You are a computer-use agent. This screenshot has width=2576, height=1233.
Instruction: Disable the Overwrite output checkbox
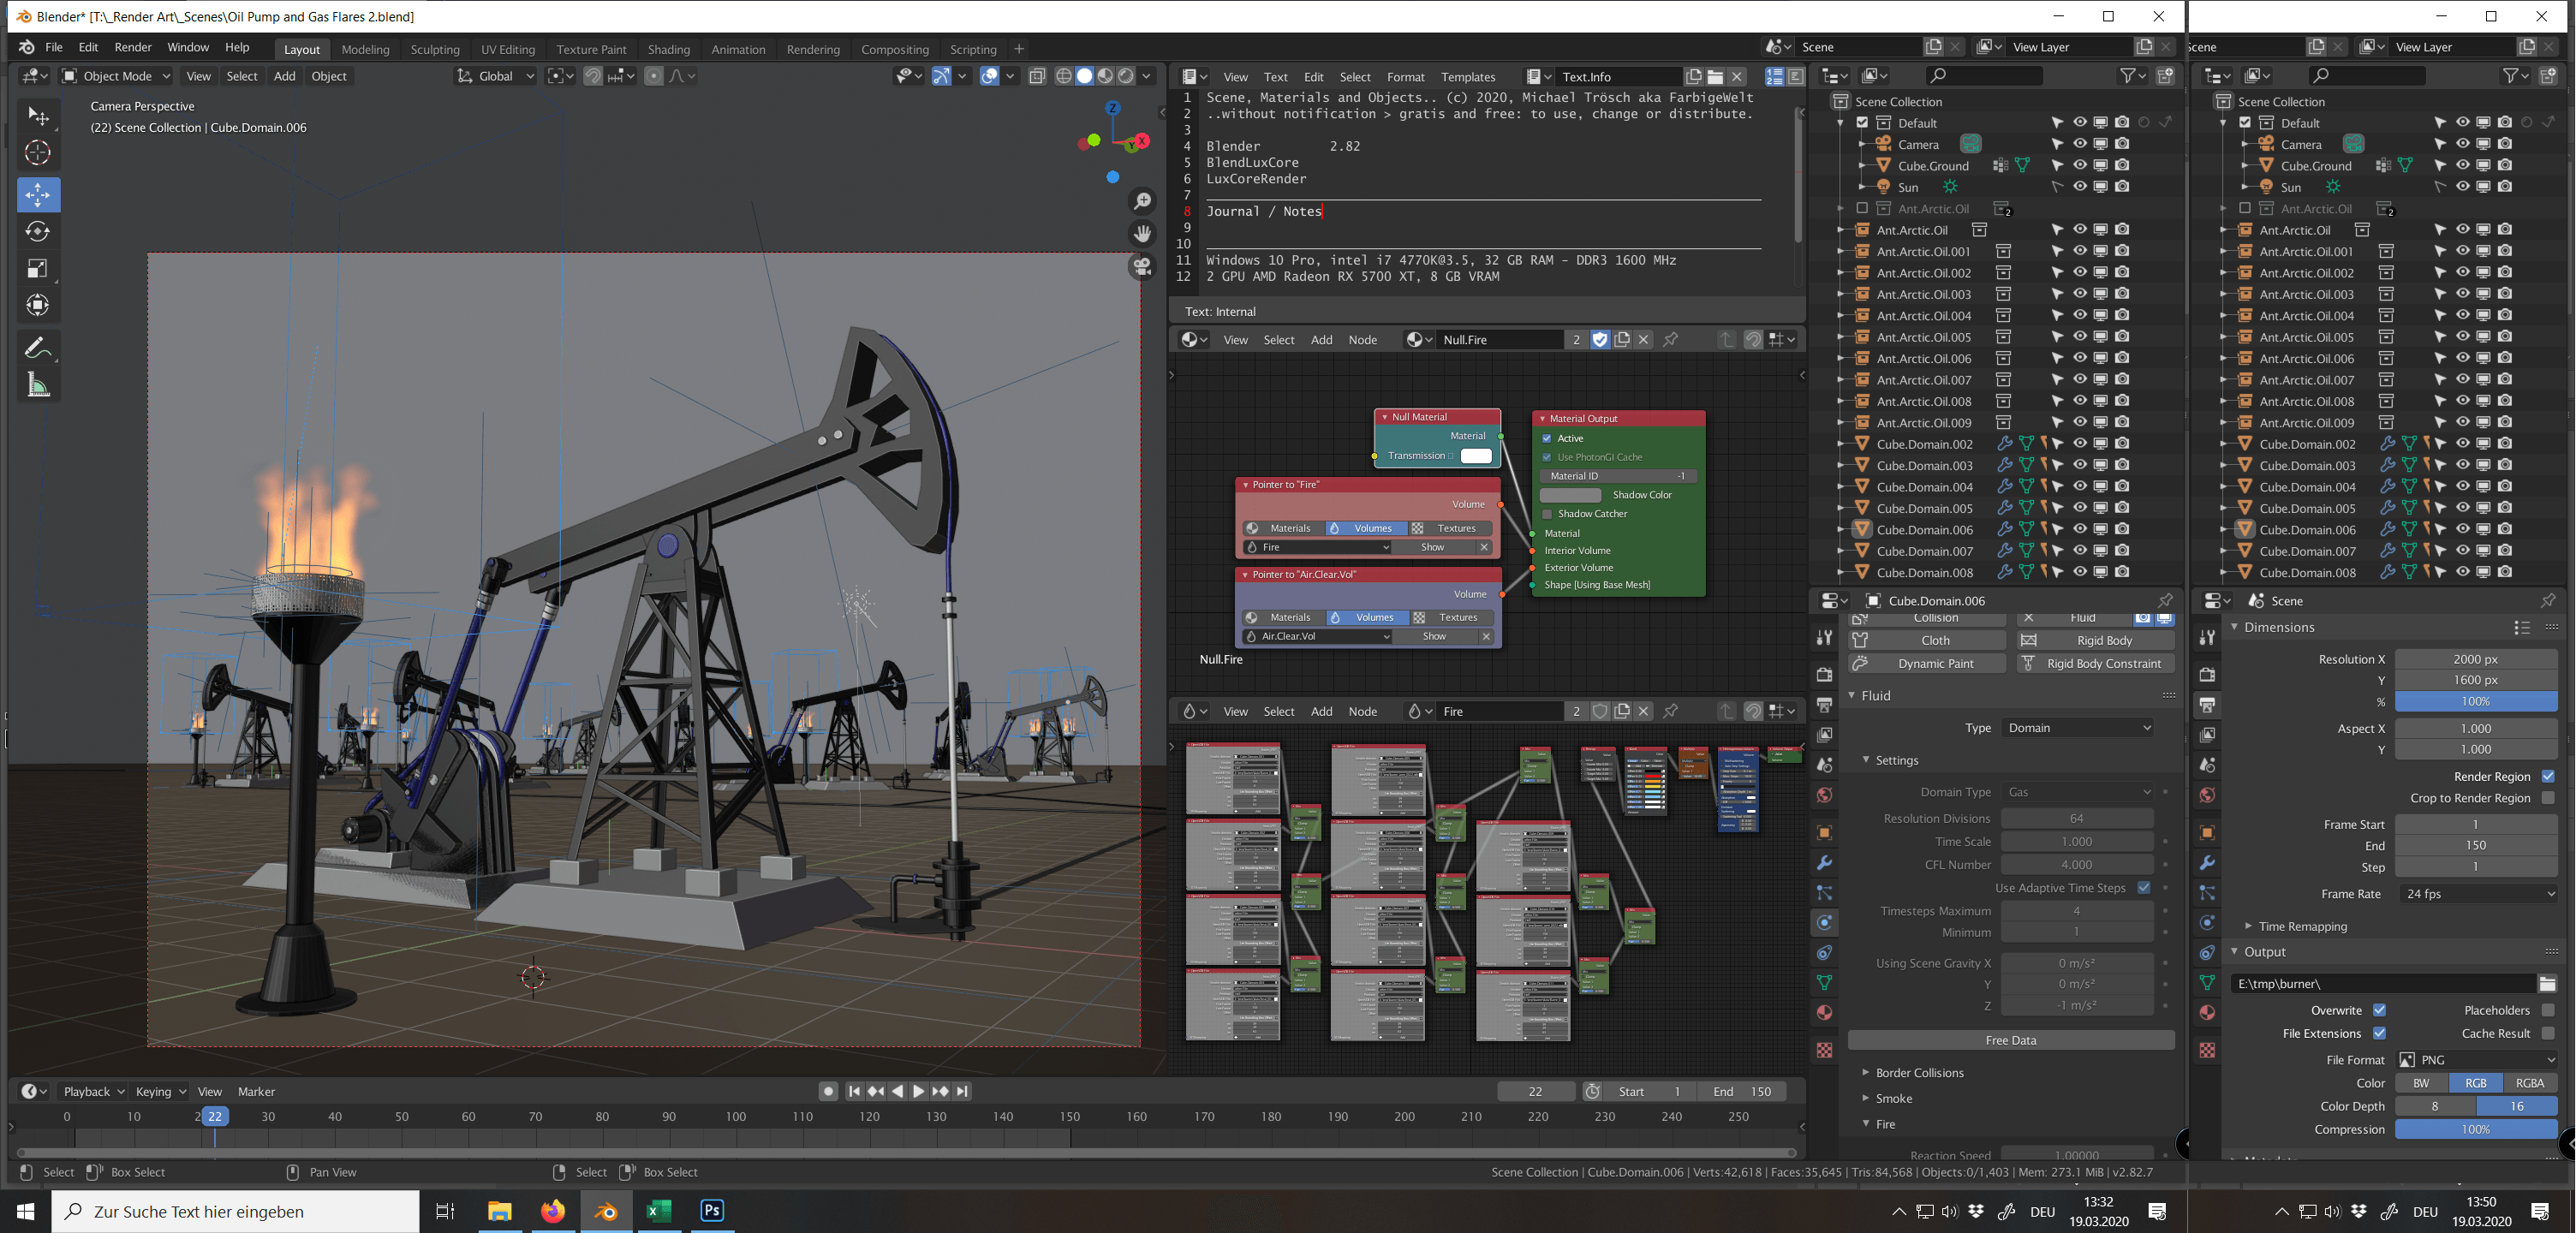tap(2379, 1010)
